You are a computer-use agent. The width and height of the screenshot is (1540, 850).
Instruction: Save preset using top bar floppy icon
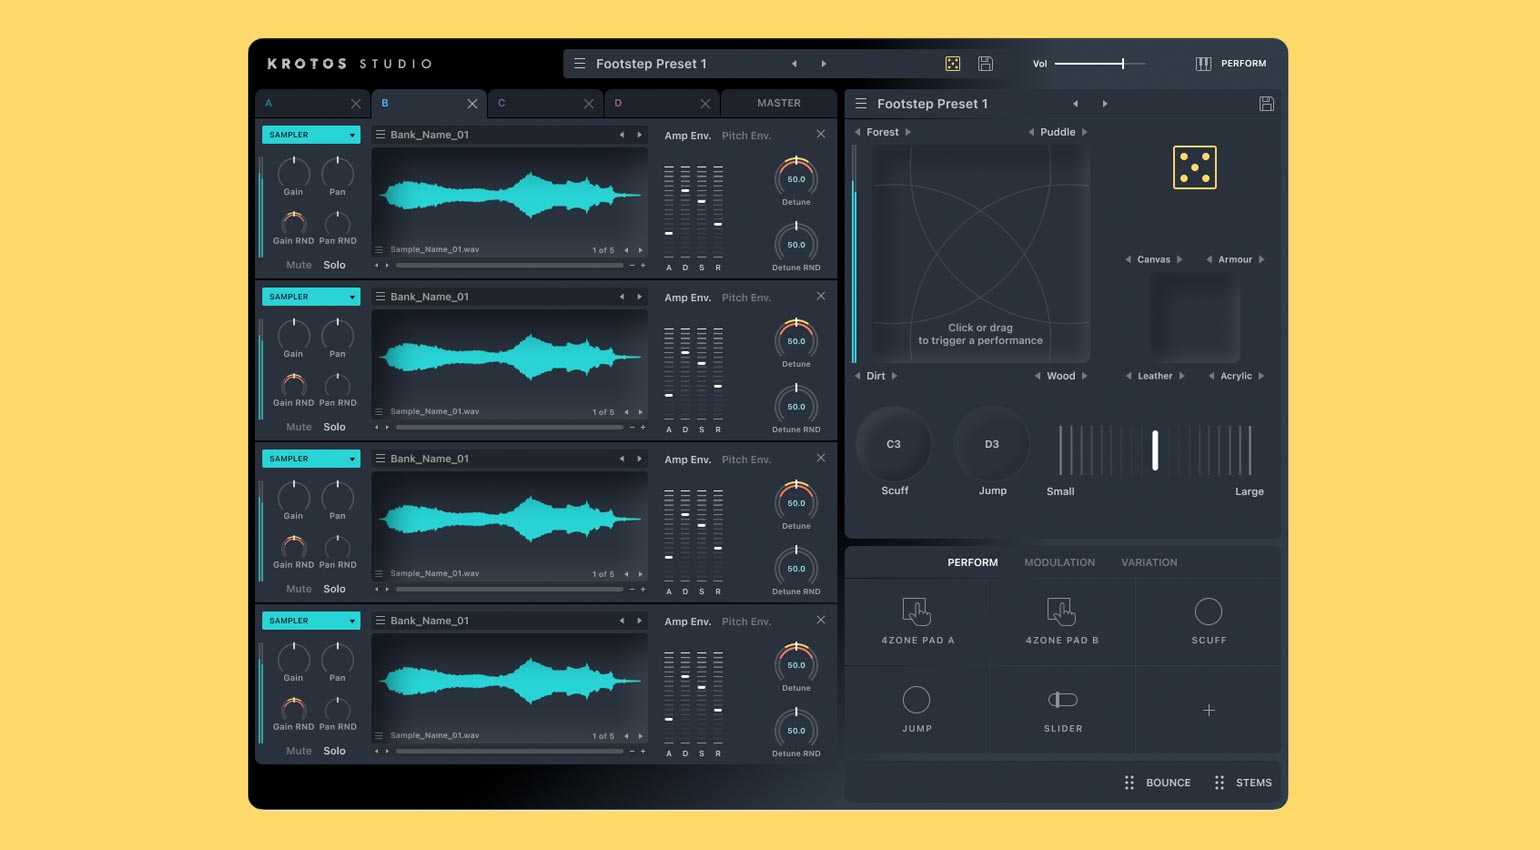(985, 64)
